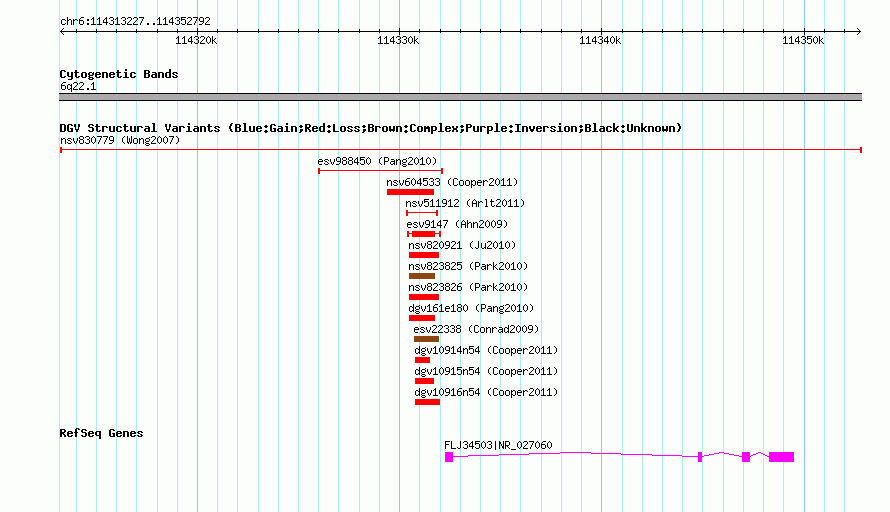
Task: Select the brown bar under esv22338
Action: pyautogui.click(x=426, y=339)
